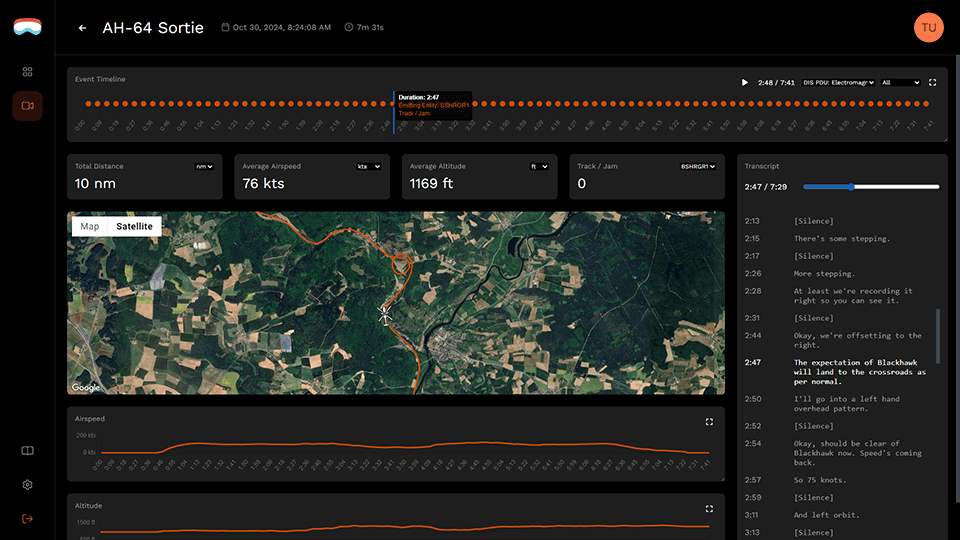
Task: Select transcript line "More stepping."
Action: click(824, 274)
